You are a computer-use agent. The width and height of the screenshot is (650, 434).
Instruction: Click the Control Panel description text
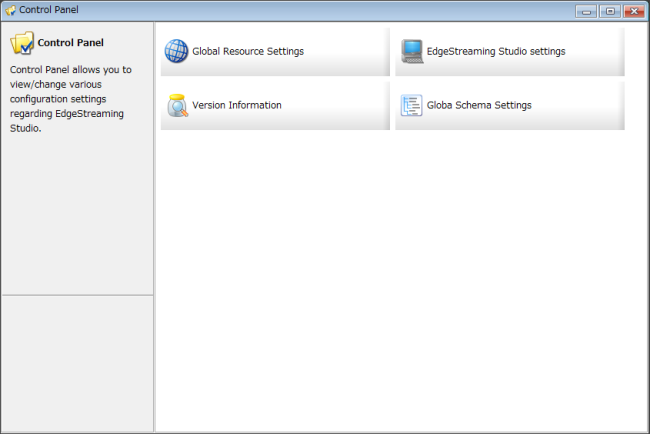pyautogui.click(x=70, y=98)
